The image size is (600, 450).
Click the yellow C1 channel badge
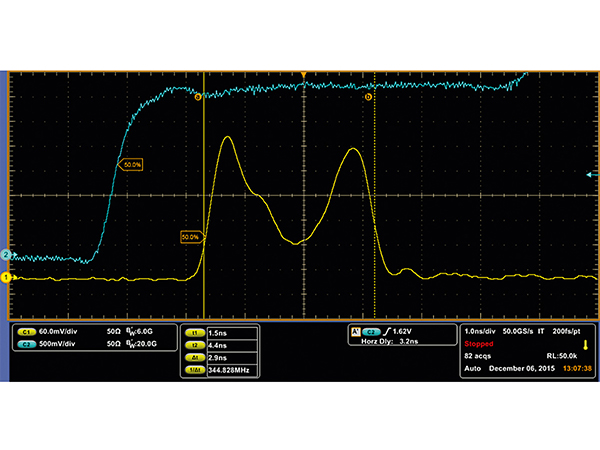click(x=26, y=331)
